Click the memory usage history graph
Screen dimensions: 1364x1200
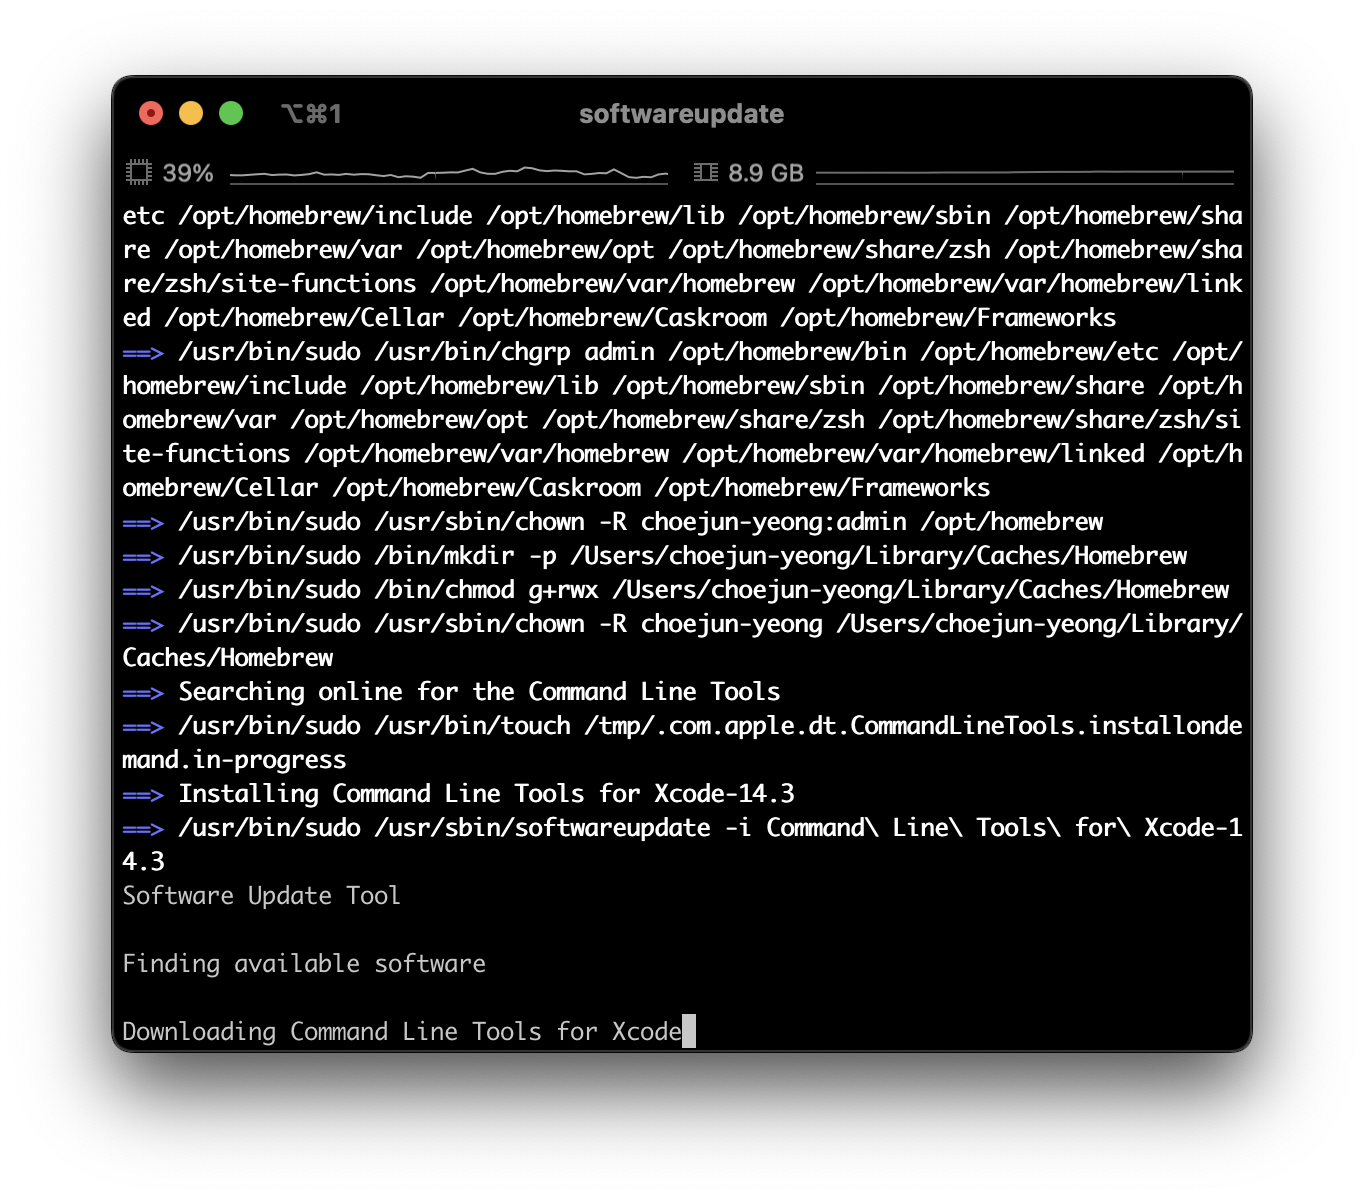(1025, 174)
